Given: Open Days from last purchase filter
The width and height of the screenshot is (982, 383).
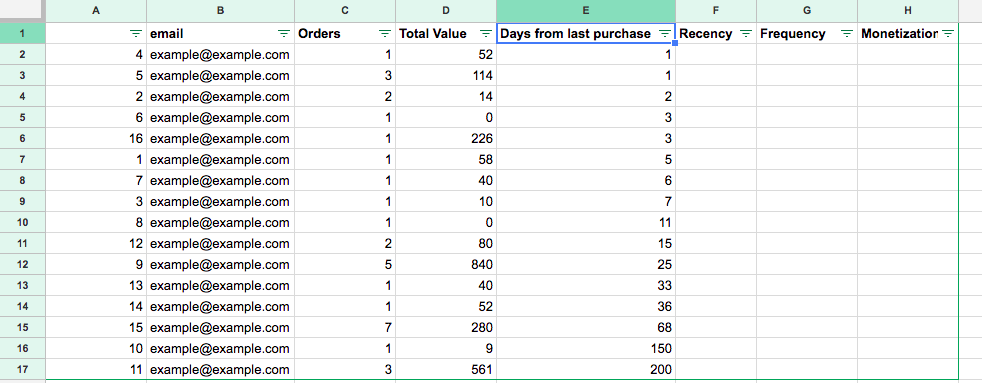Looking at the screenshot, I should 664,34.
